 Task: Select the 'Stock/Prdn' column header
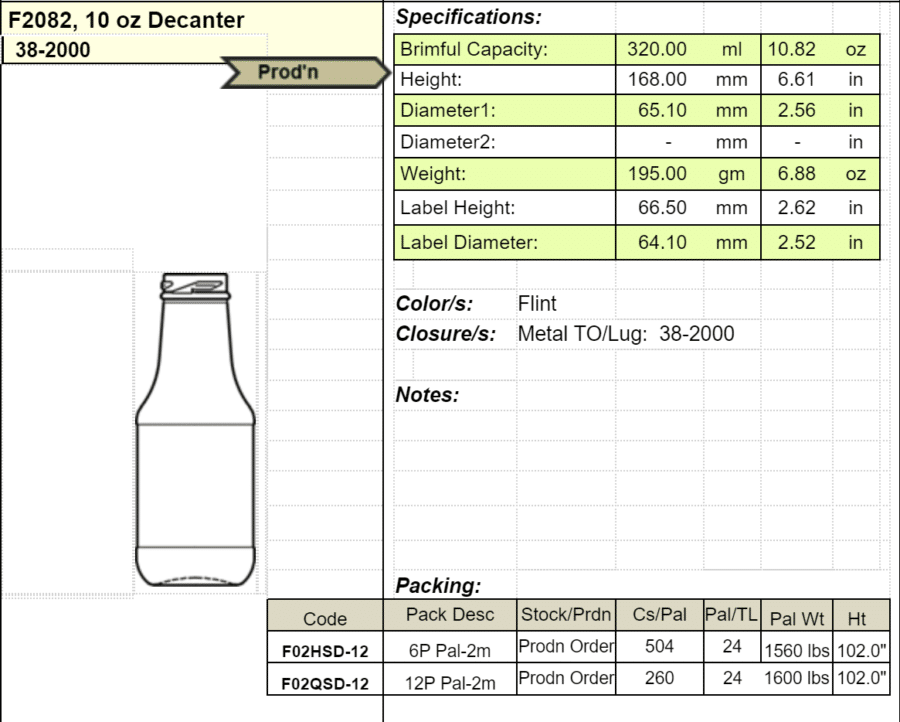[566, 615]
